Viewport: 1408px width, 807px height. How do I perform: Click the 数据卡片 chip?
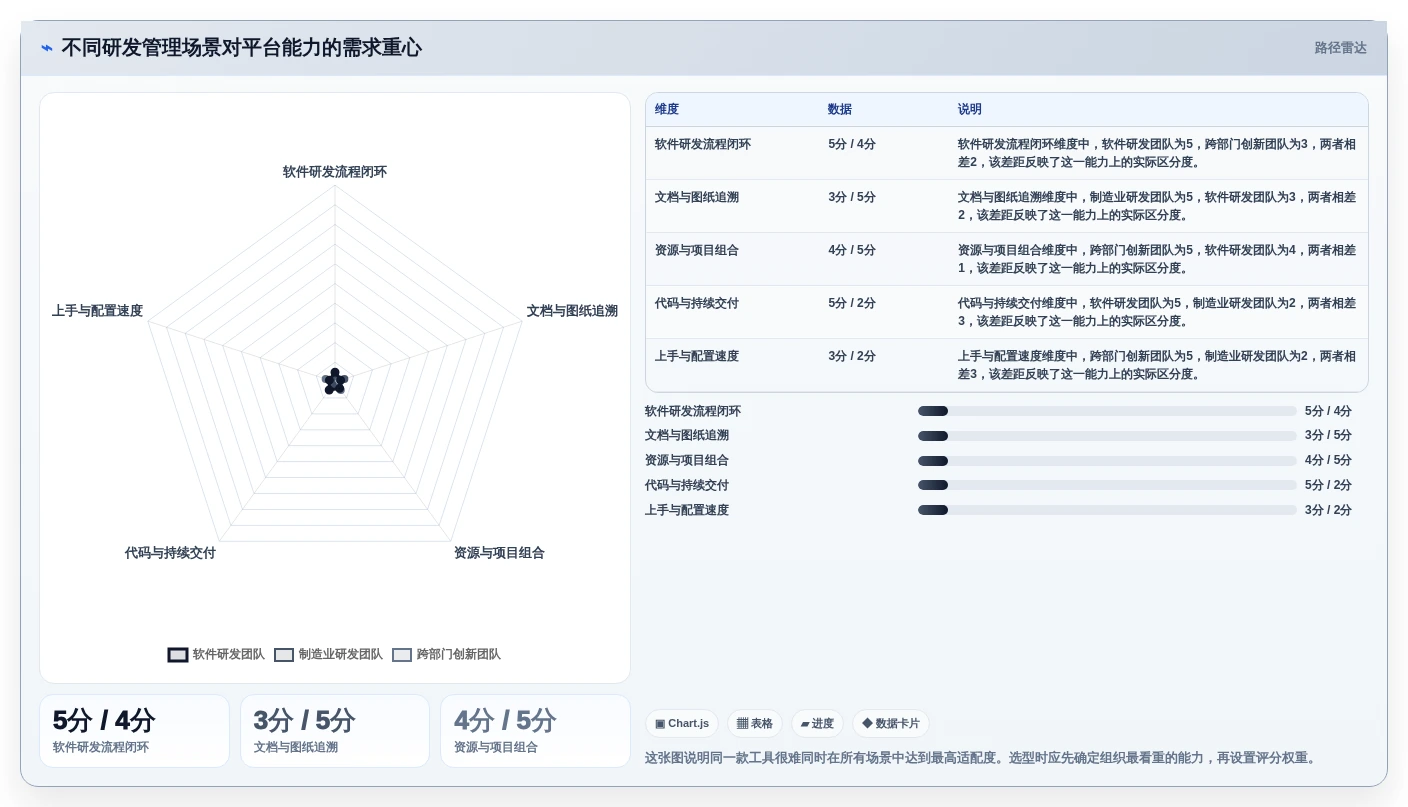pyautogui.click(x=891, y=723)
